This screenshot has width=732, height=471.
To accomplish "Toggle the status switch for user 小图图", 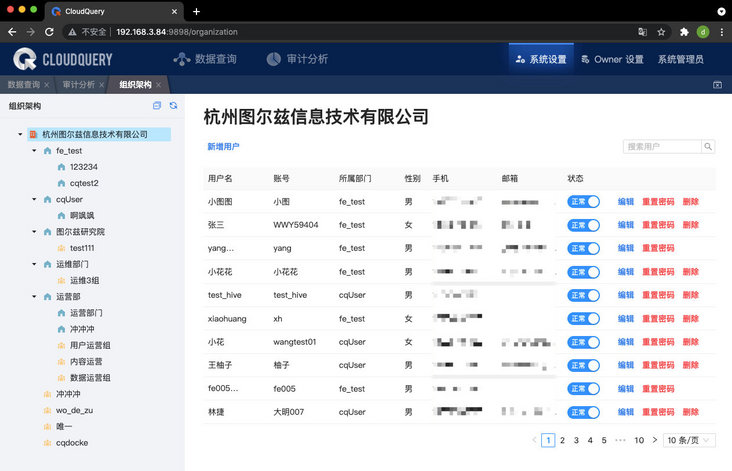I will click(x=583, y=202).
